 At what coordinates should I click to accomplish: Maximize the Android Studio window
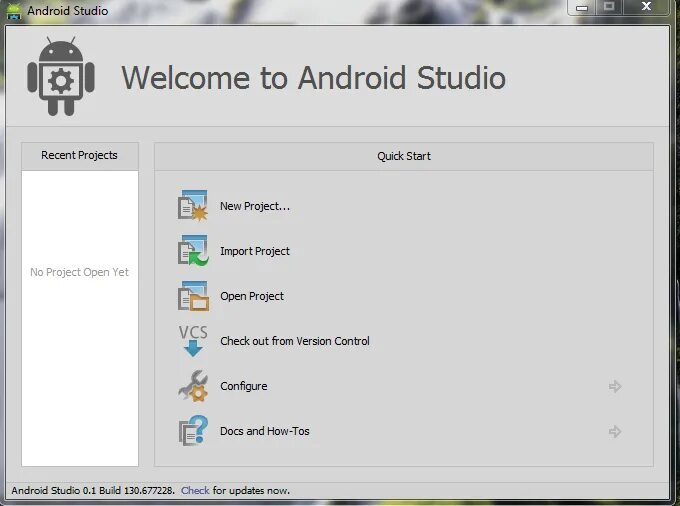tap(609, 7)
